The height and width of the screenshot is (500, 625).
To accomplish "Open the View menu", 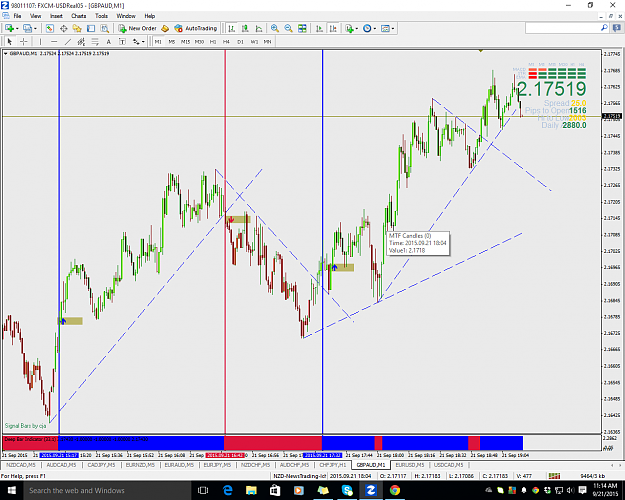I will tap(35, 16).
